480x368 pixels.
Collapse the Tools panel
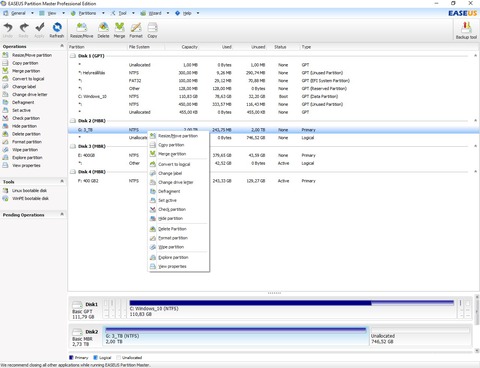pos(62,181)
